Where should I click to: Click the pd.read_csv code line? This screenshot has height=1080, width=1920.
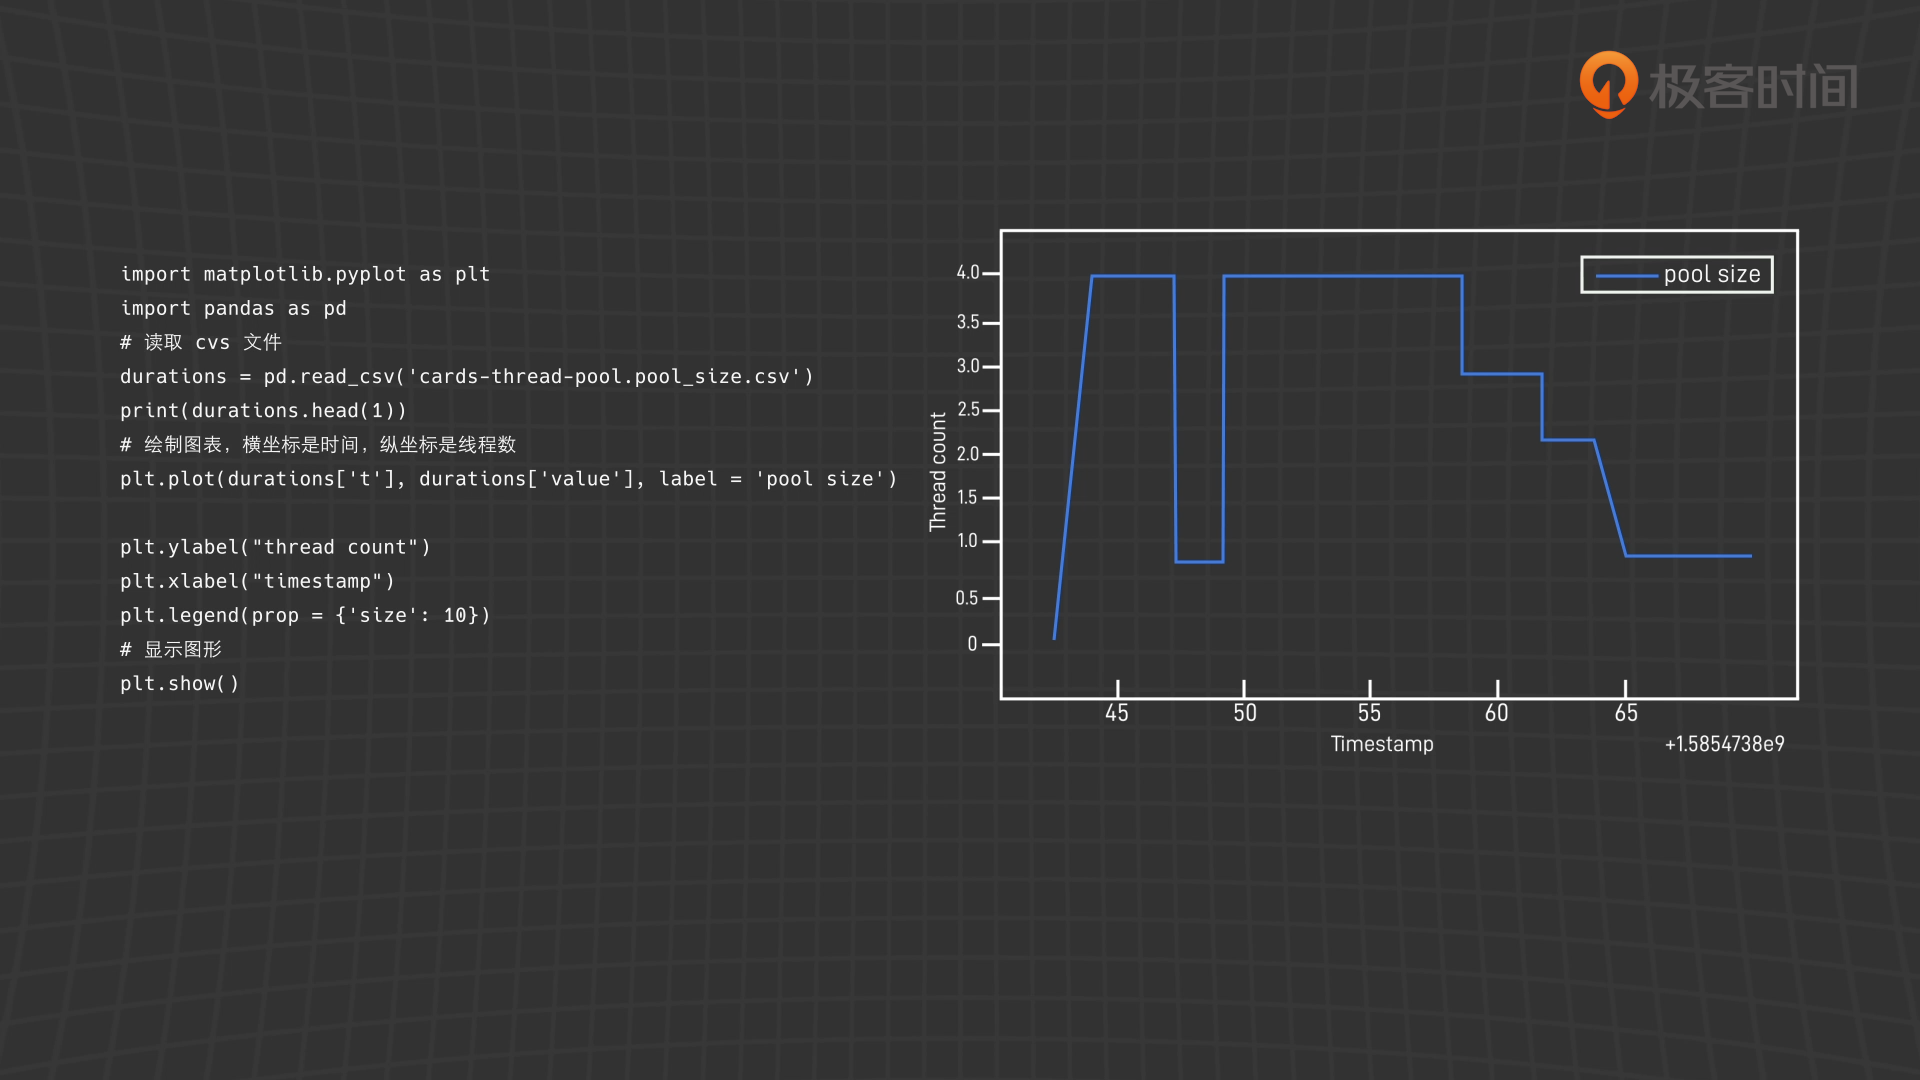[467, 376]
